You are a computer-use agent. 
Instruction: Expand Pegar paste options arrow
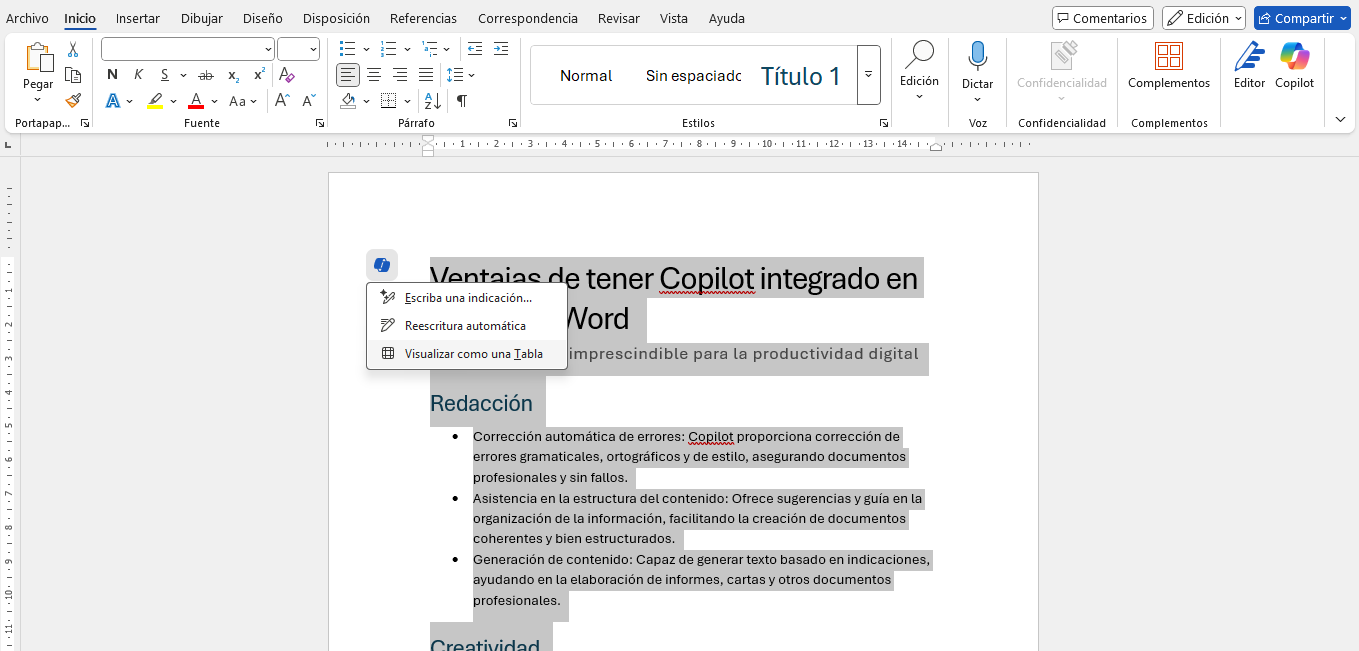[38, 98]
